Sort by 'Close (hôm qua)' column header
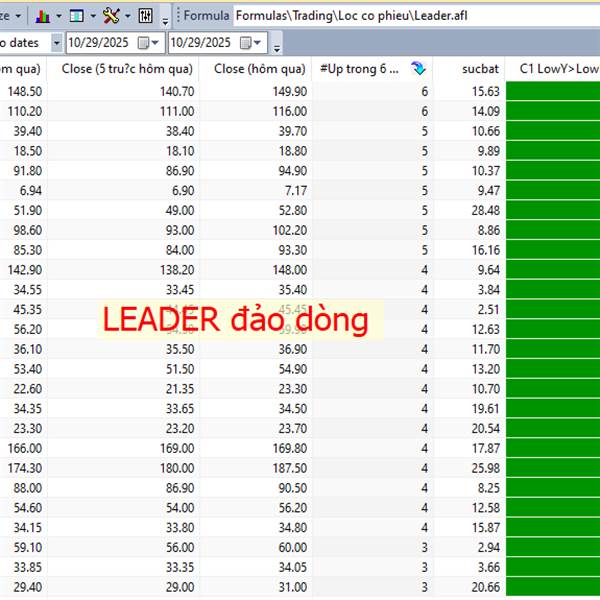This screenshot has width=600, height=600. click(255, 69)
